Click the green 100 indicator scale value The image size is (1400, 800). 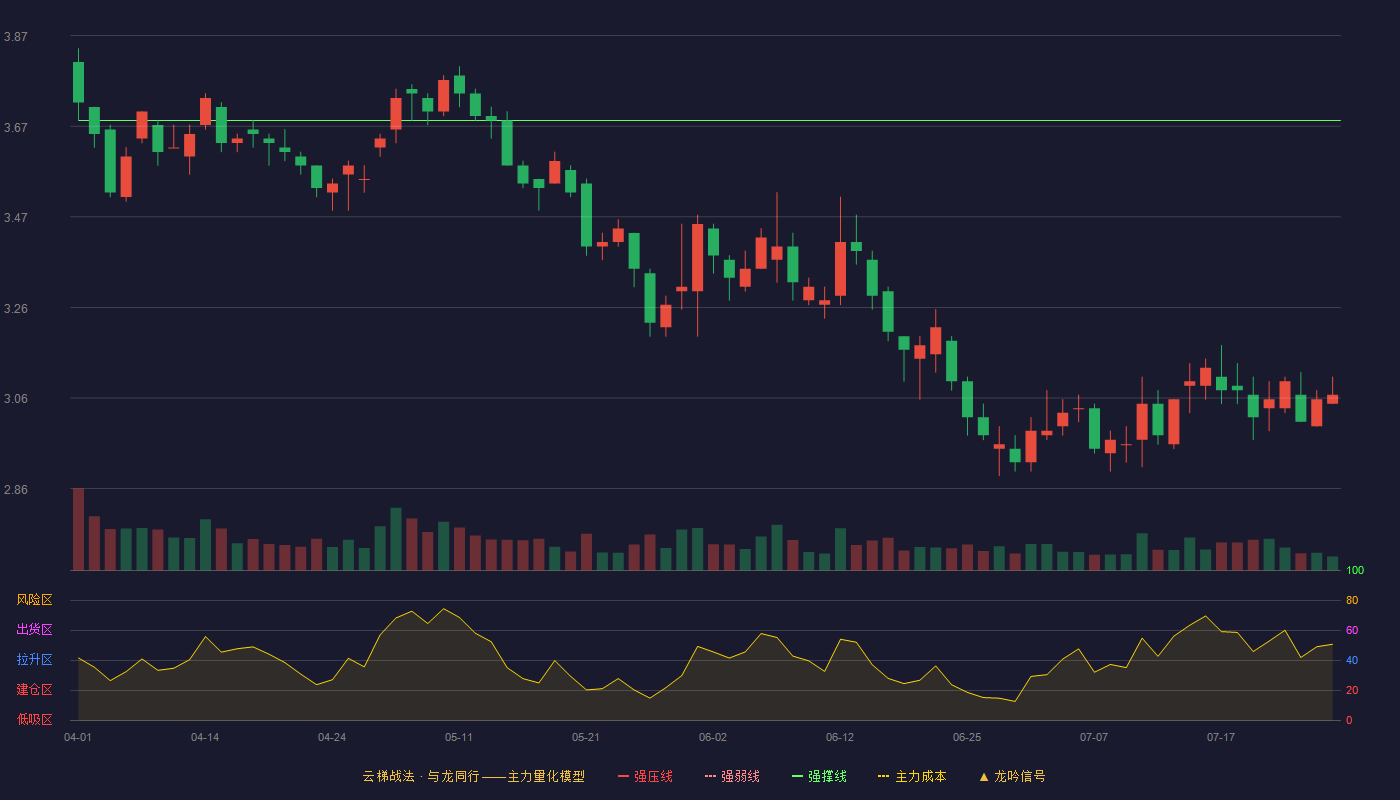point(1355,570)
